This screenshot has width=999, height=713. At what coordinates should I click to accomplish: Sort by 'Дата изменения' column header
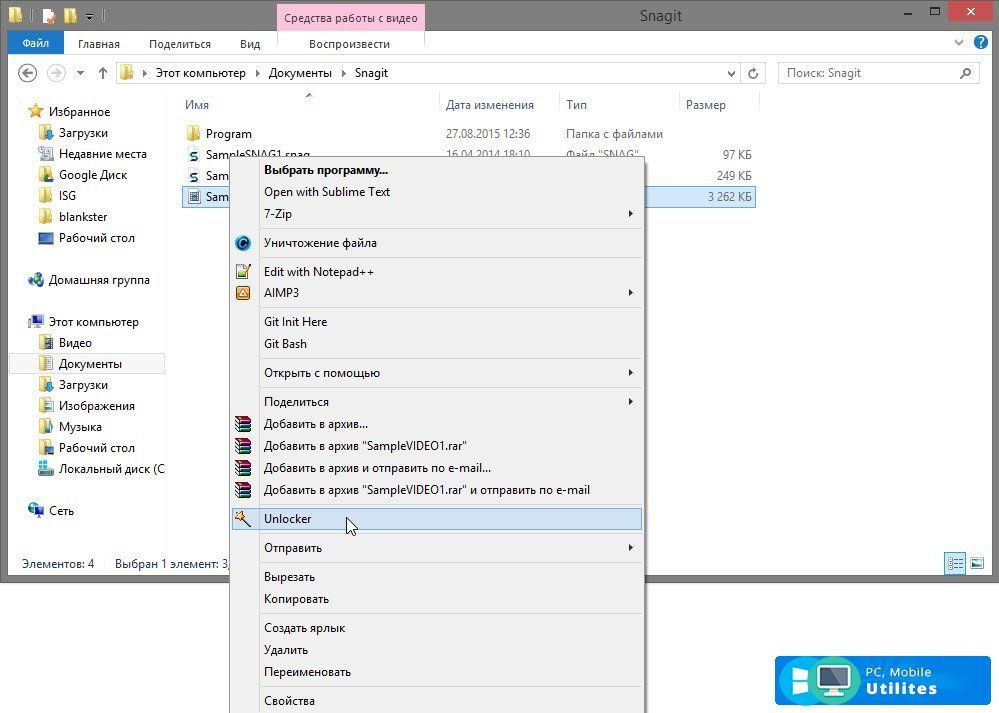click(489, 104)
